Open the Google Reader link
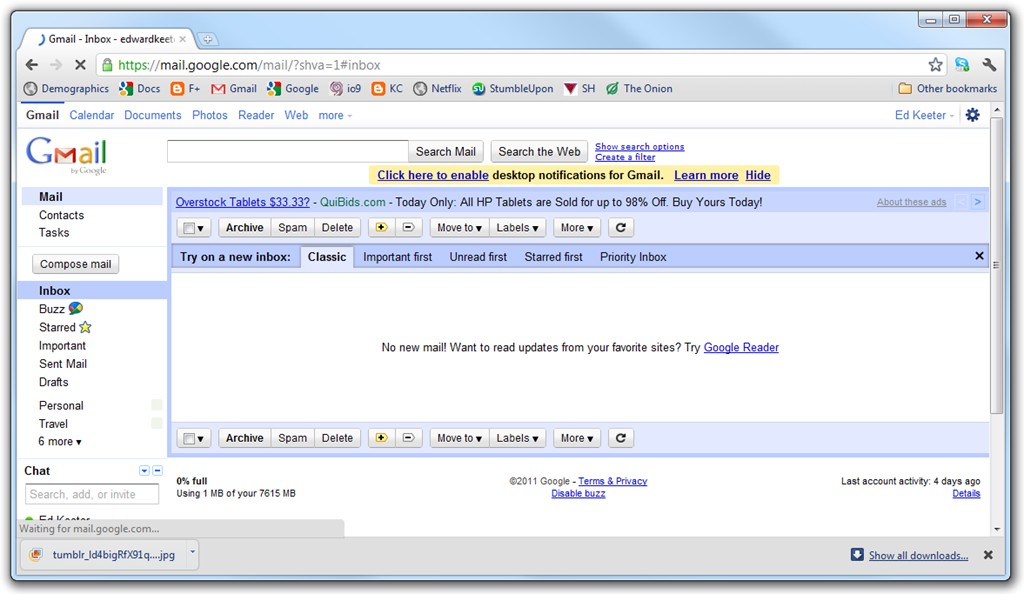 [741, 347]
